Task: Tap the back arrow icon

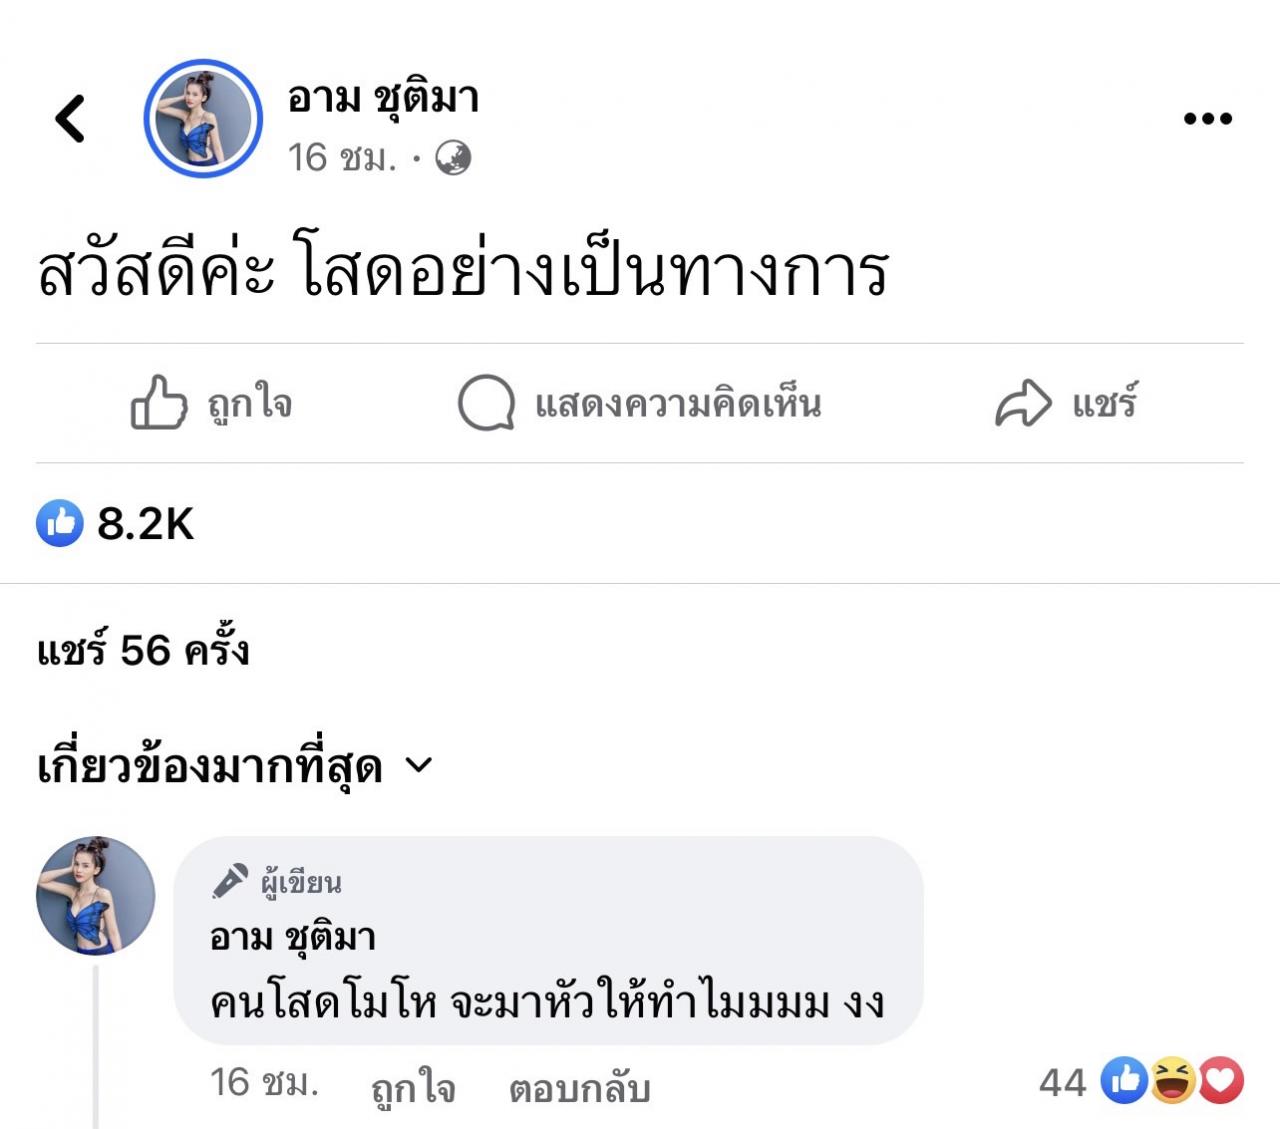Action: [70, 118]
